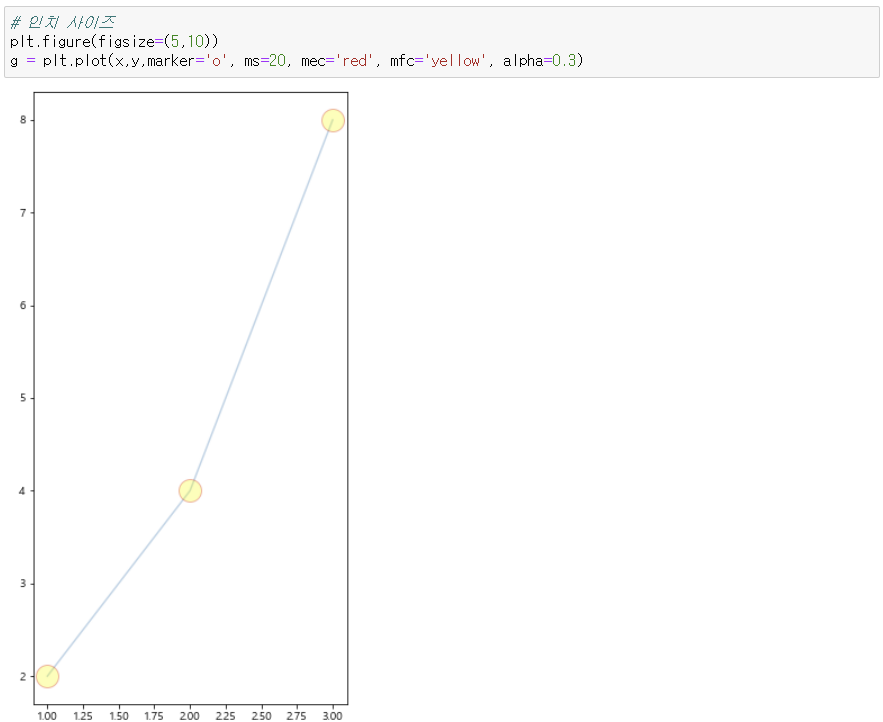This screenshot has height=722, width=883.
Task: Click the Korean comment line in the cell
Action: point(63,23)
